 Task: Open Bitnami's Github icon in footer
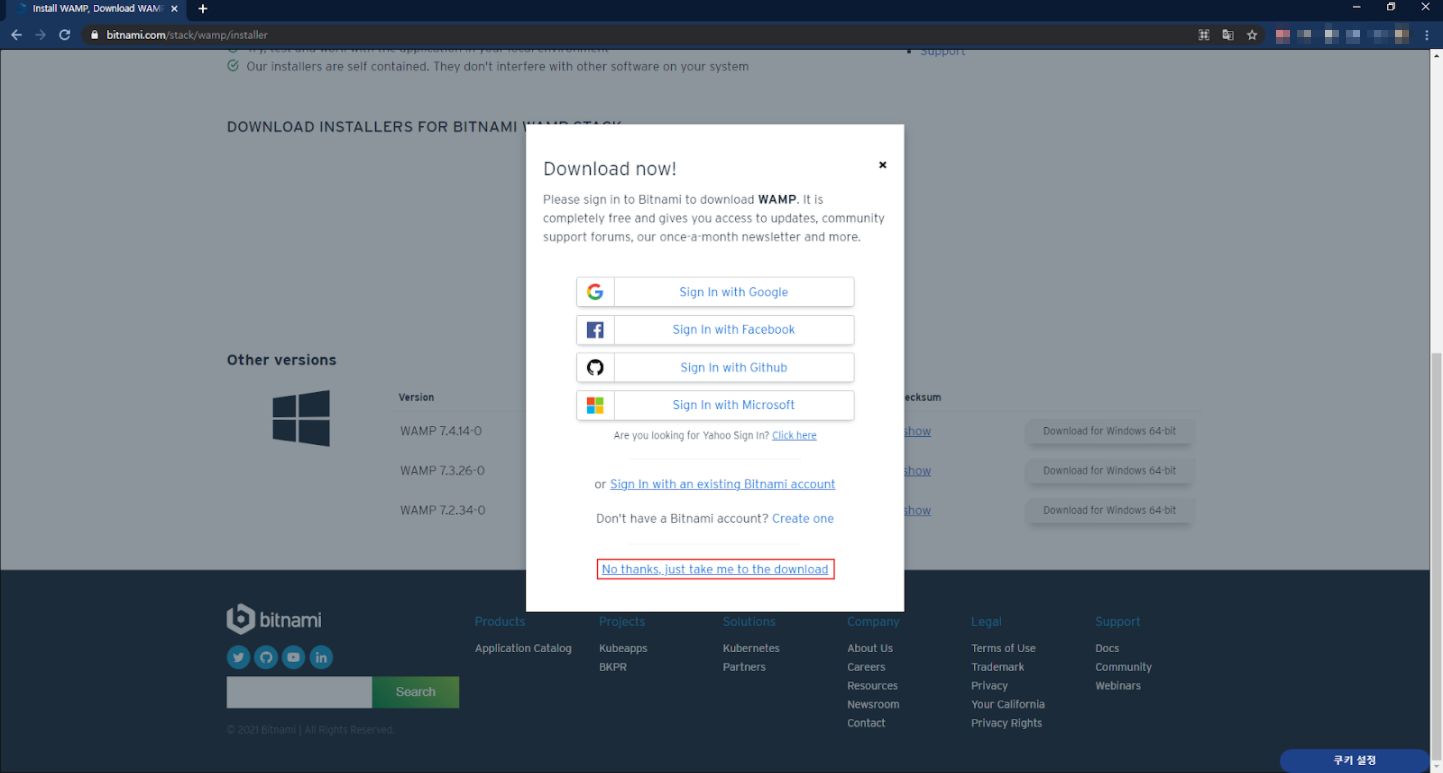click(x=265, y=657)
